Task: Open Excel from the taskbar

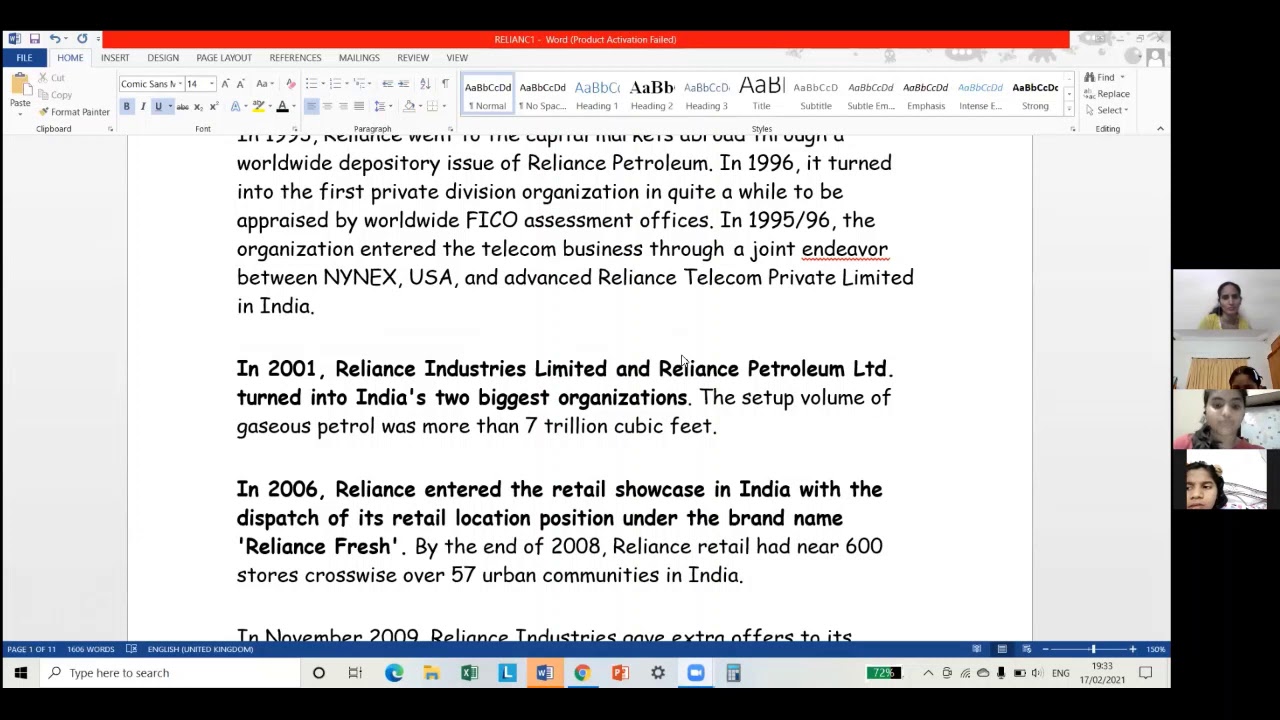Action: pos(469,673)
